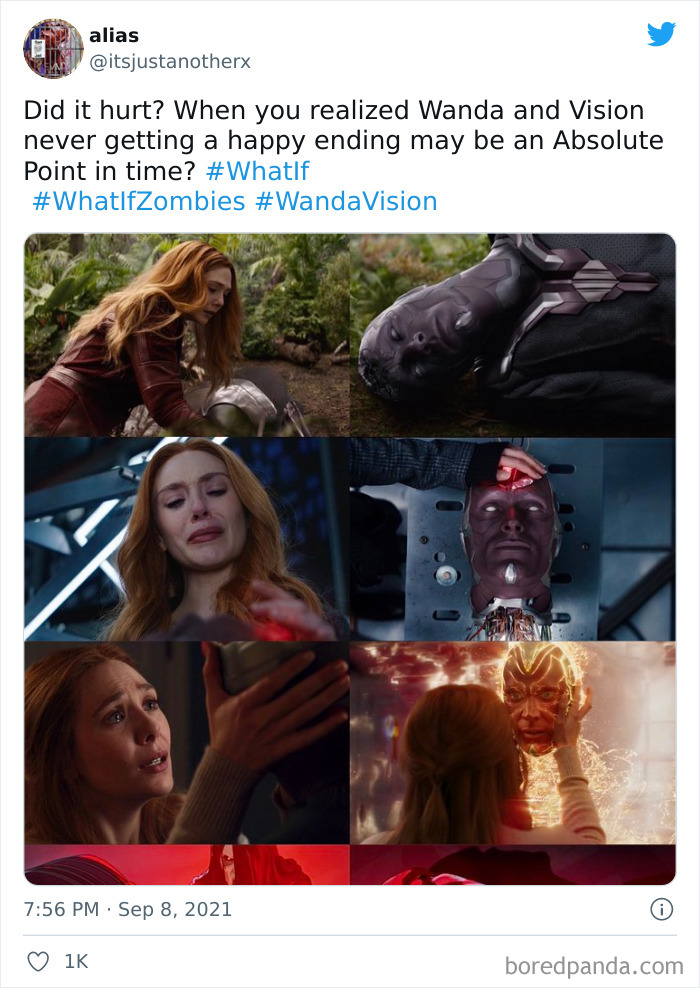This screenshot has width=700, height=988.
Task: Open the alias profile avatar
Action: point(53,49)
